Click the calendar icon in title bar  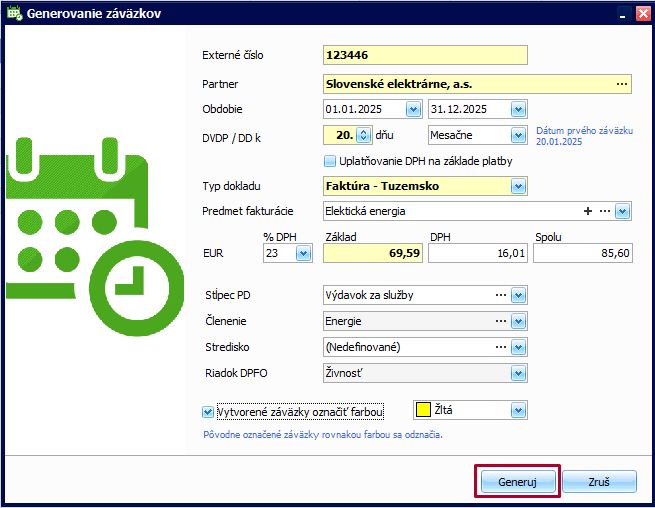[x=12, y=14]
